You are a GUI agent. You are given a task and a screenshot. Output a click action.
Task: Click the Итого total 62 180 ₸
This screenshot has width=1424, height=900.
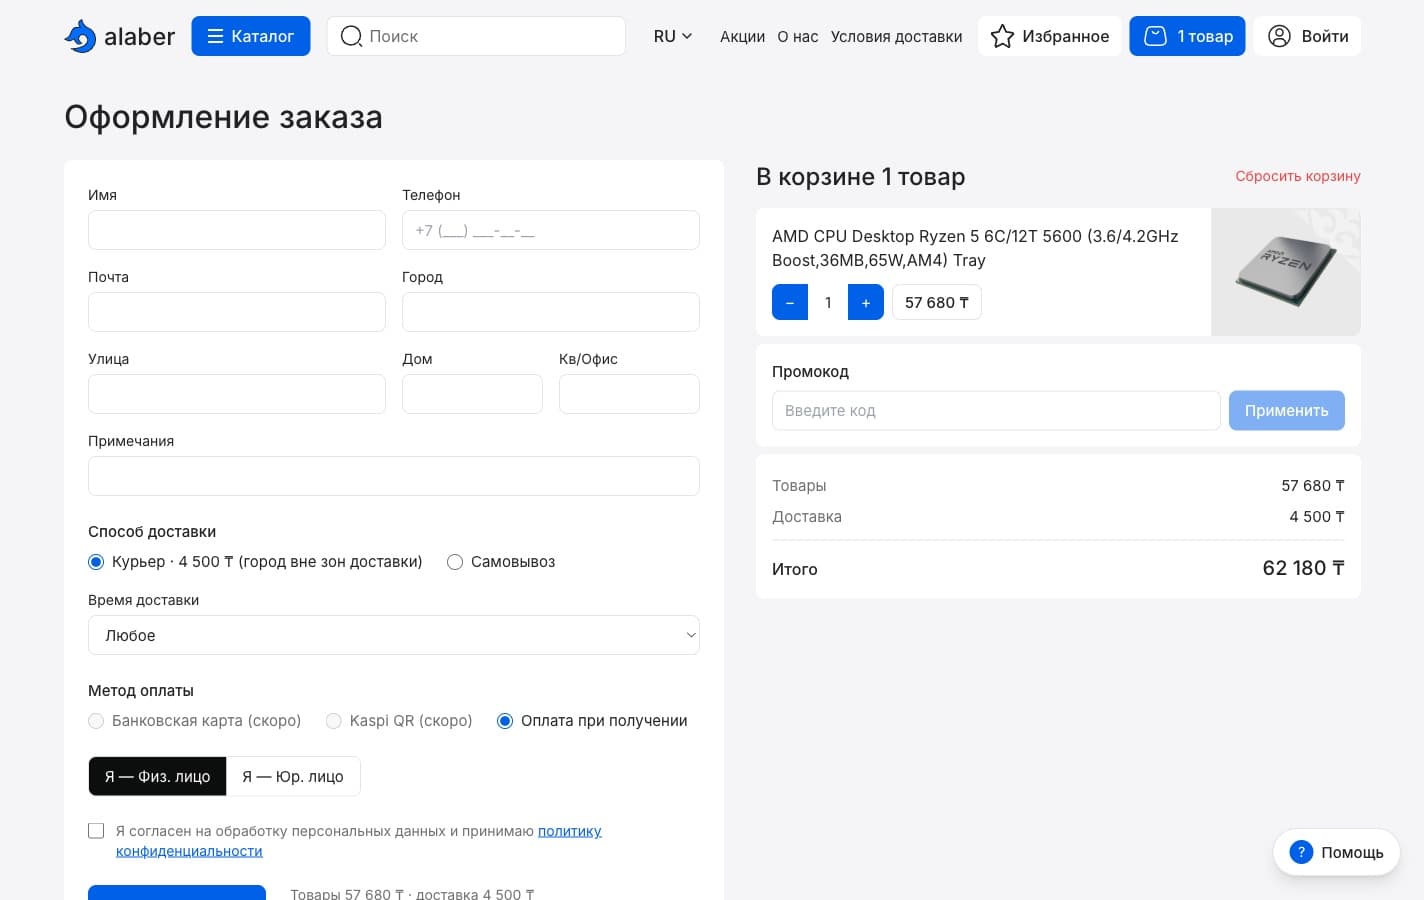pos(1303,568)
